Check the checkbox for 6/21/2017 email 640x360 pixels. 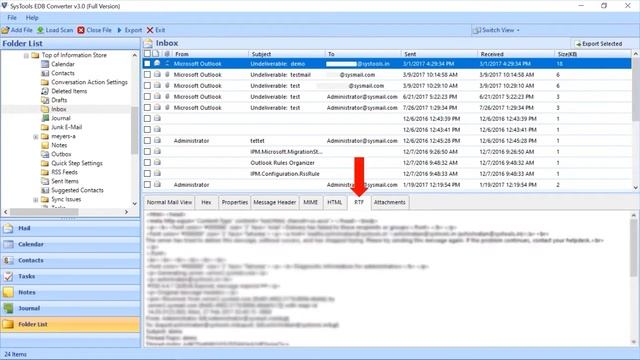147,97
